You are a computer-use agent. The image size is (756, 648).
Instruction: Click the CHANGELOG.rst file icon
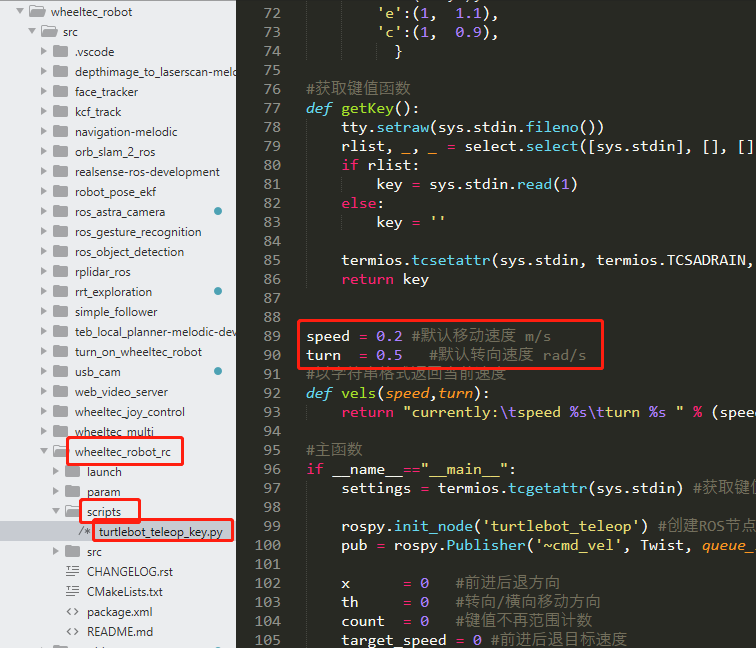[72, 572]
